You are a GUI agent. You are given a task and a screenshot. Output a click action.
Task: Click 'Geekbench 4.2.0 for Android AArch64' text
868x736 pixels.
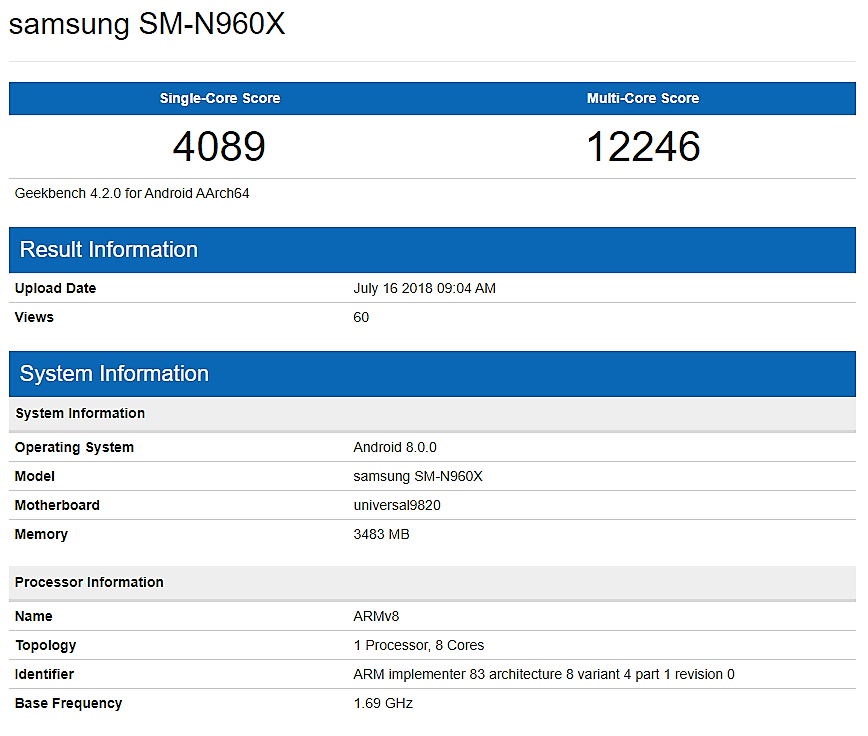point(132,193)
